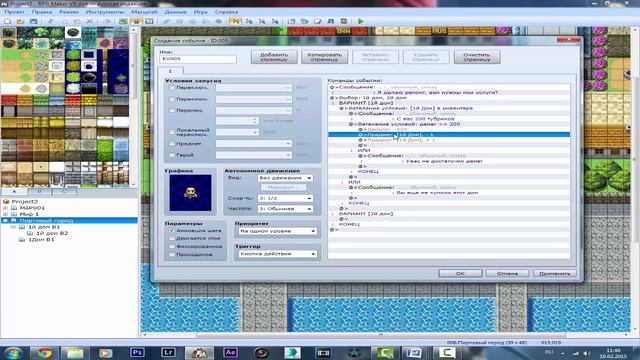This screenshot has height=360, width=640.
Task: Toggle the Local switch condition checkbox
Action: tap(172, 132)
